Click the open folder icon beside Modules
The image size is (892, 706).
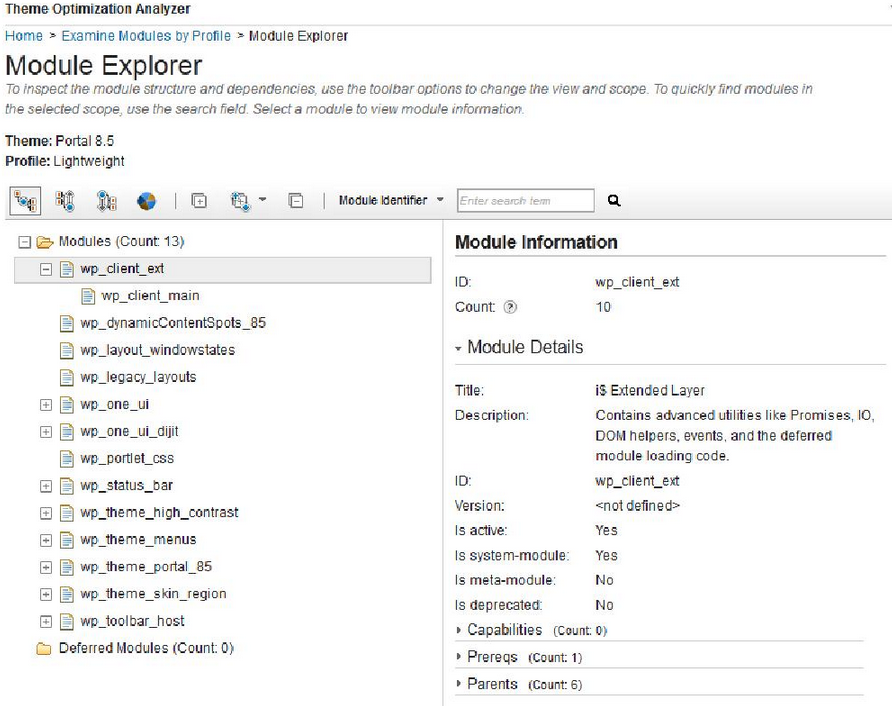(x=45, y=242)
